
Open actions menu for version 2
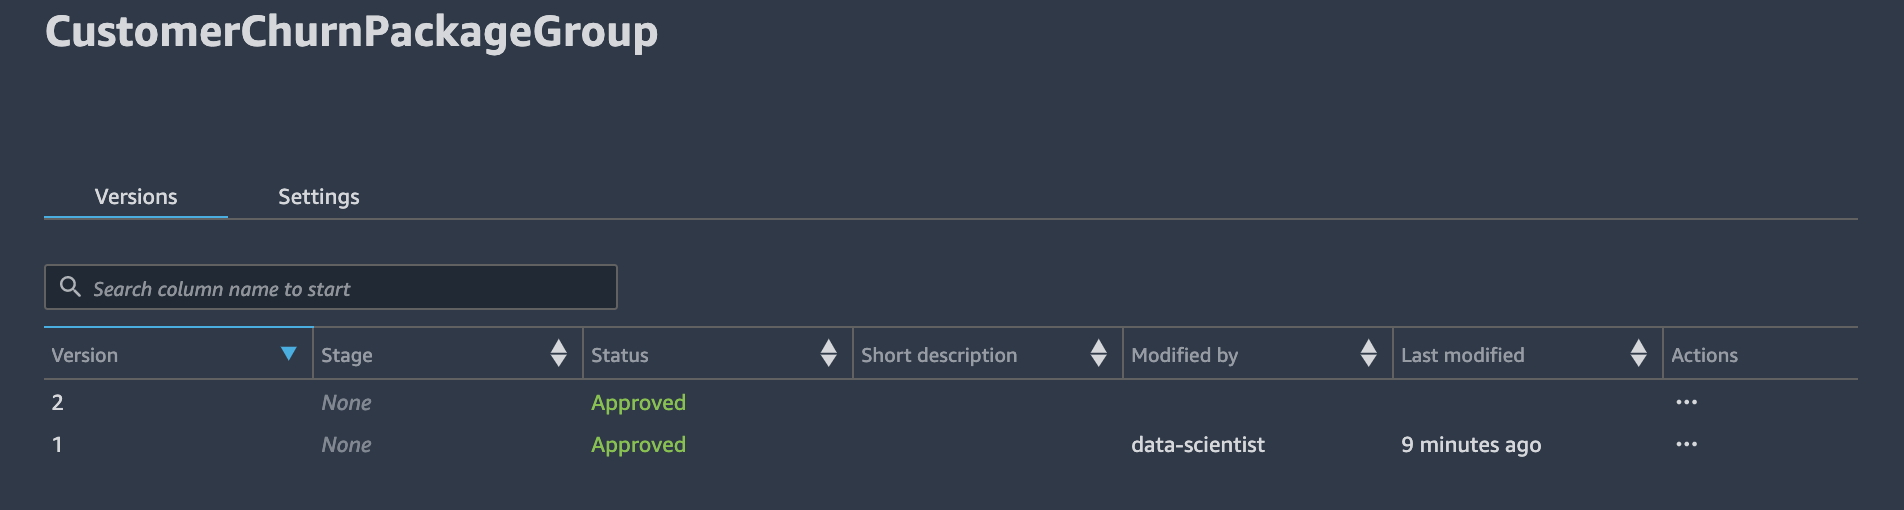click(x=1686, y=402)
